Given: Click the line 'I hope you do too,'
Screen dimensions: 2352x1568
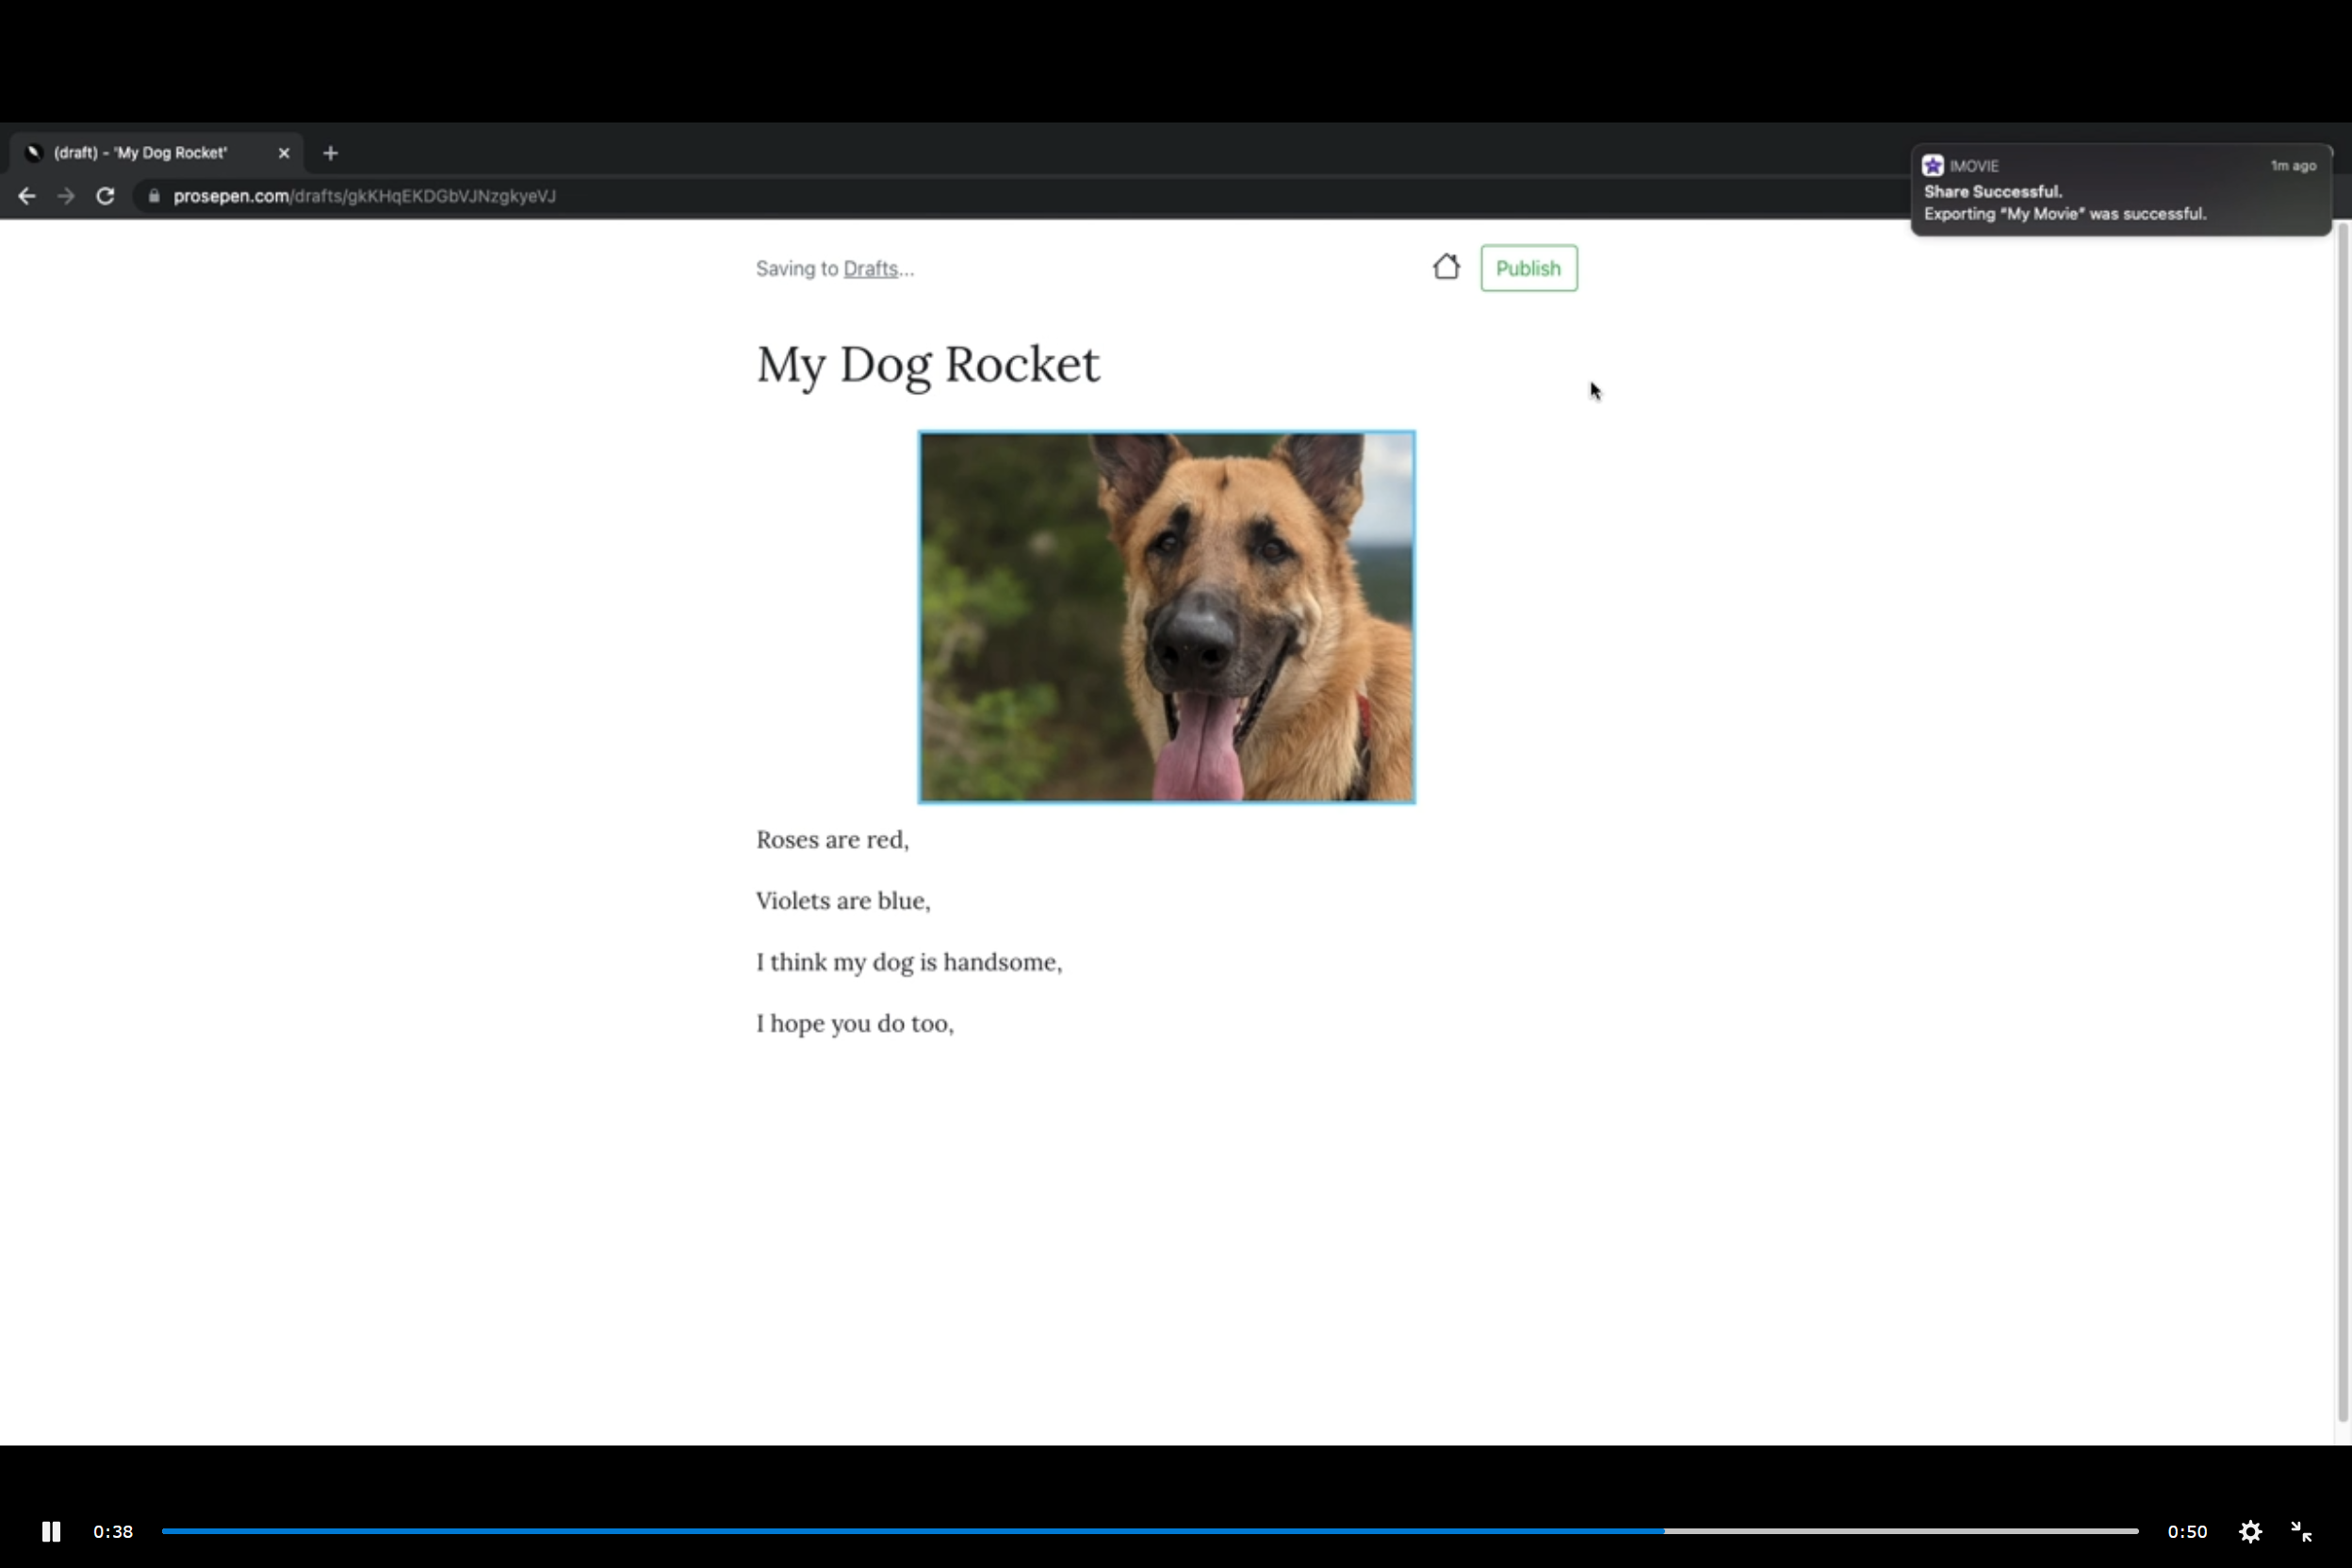Looking at the screenshot, I should pyautogui.click(x=855, y=1023).
